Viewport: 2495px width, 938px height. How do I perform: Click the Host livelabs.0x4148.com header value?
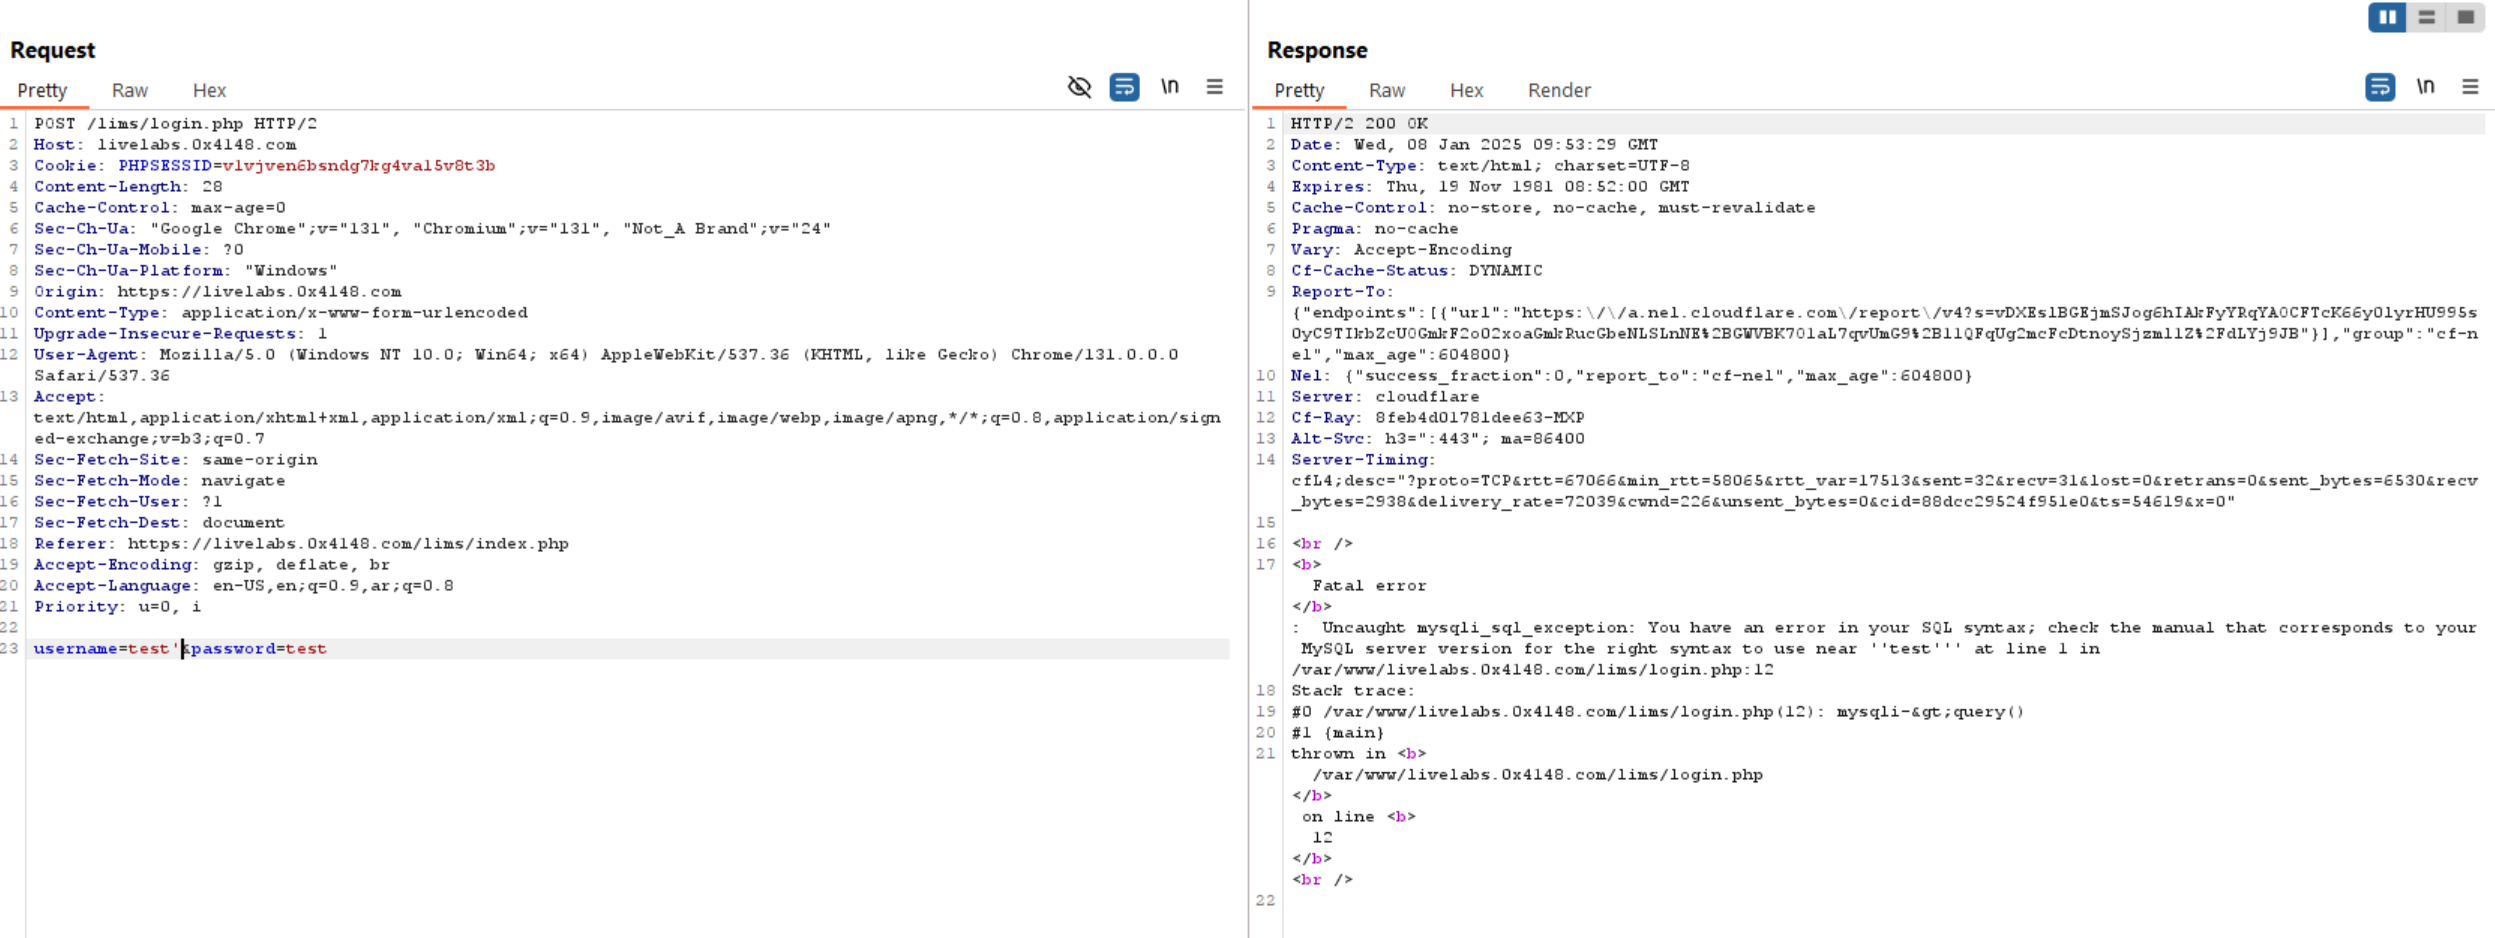pyautogui.click(x=196, y=145)
